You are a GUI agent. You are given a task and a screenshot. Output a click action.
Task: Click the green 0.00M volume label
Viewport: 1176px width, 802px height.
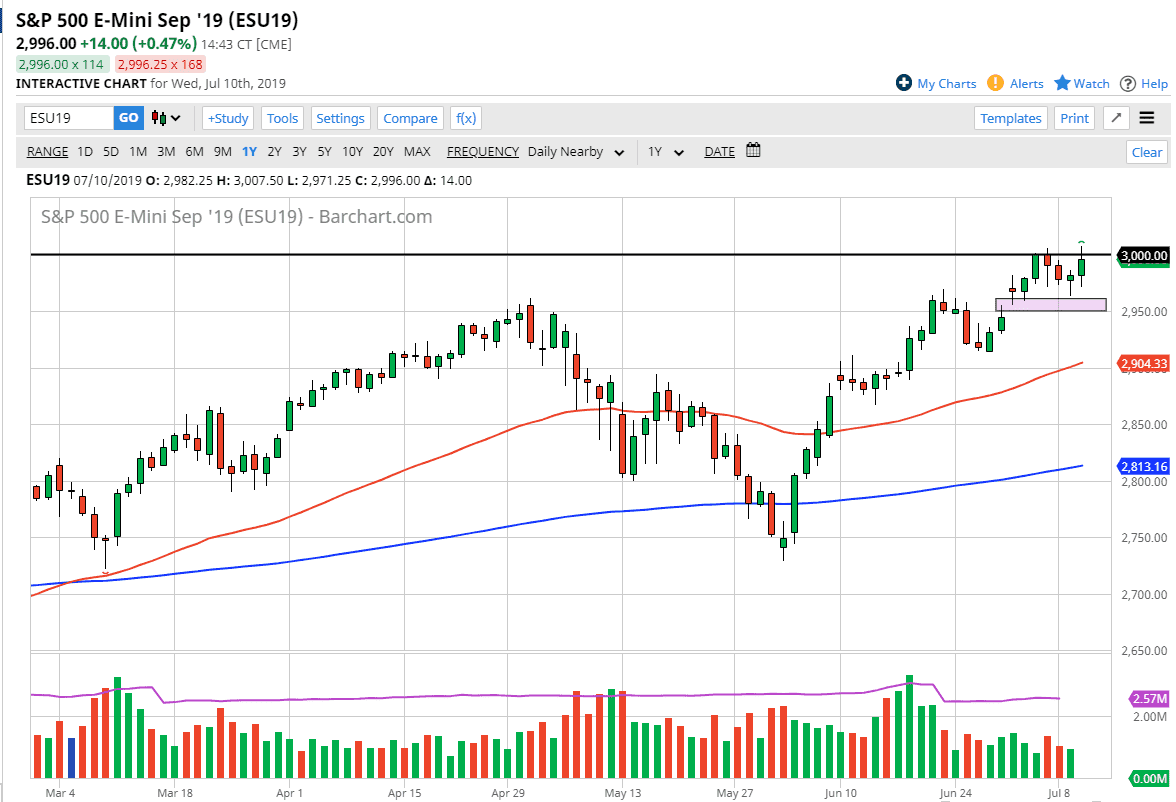(x=1149, y=779)
